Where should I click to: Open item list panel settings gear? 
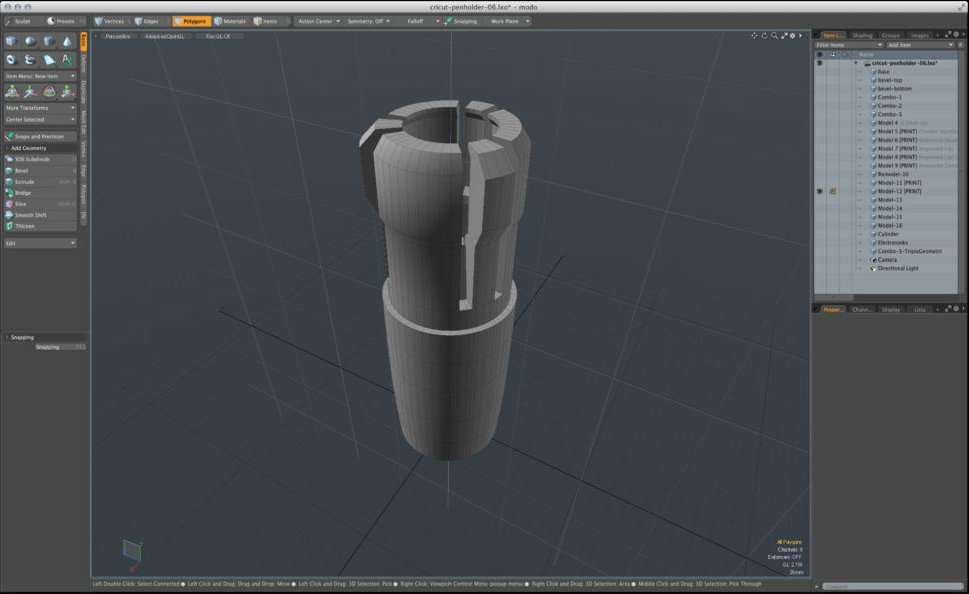coord(956,35)
